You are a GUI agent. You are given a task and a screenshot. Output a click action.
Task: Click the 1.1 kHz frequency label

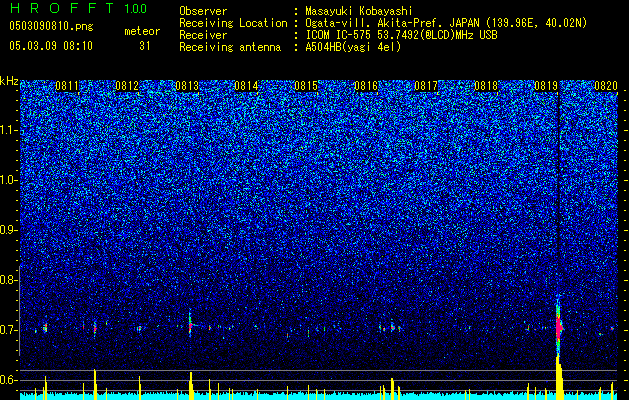8,130
